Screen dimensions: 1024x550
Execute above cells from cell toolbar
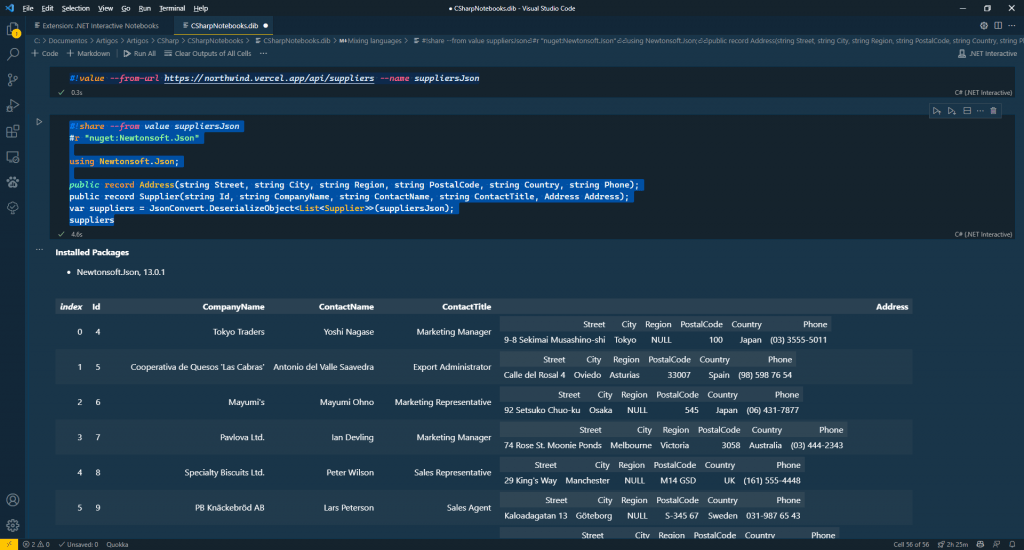(936, 111)
